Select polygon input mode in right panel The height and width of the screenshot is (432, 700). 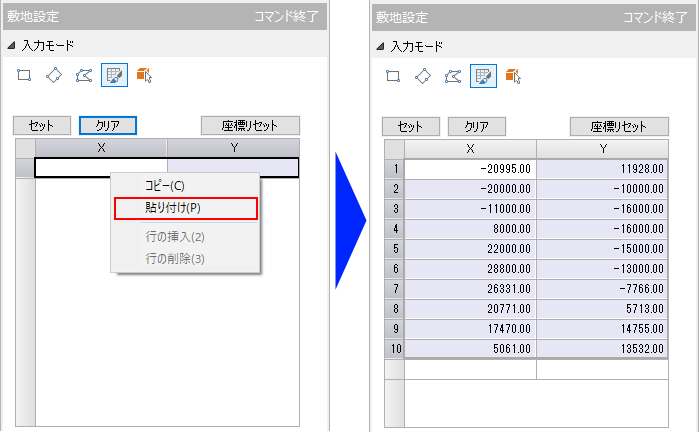tap(453, 75)
